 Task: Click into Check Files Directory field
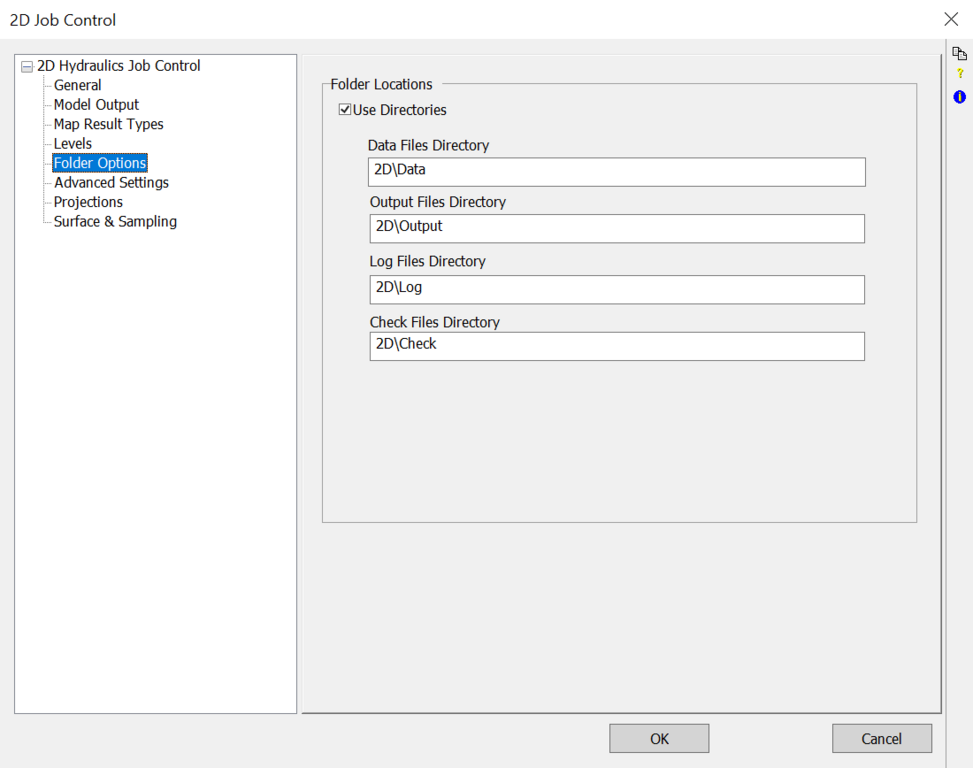click(x=616, y=345)
